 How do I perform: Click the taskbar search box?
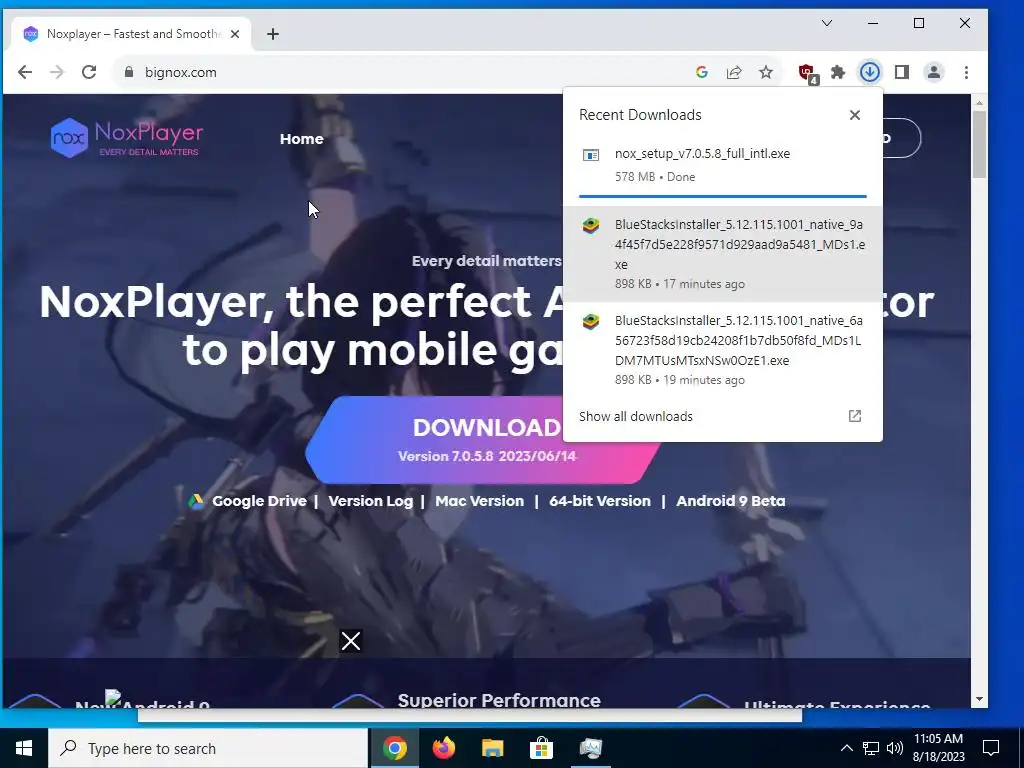(208, 748)
